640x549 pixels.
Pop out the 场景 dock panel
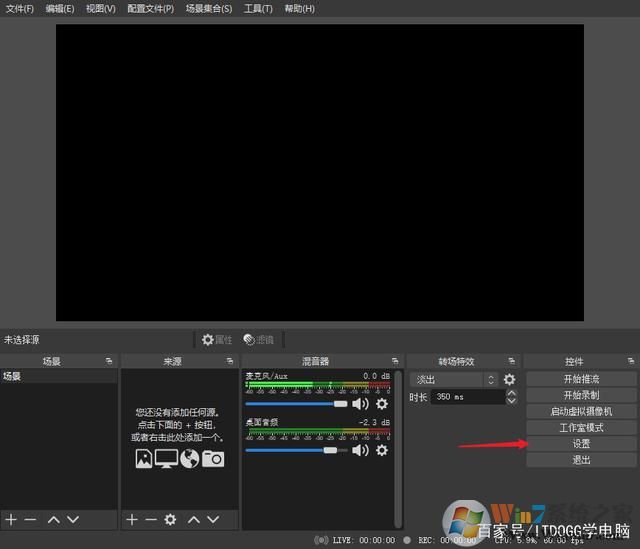pos(109,361)
